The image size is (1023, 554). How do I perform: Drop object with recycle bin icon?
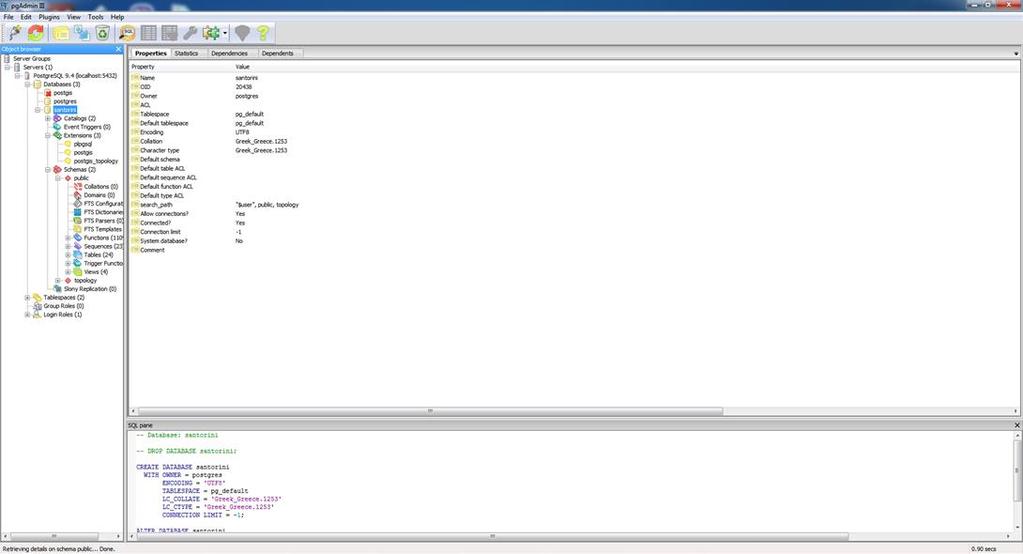[103, 33]
